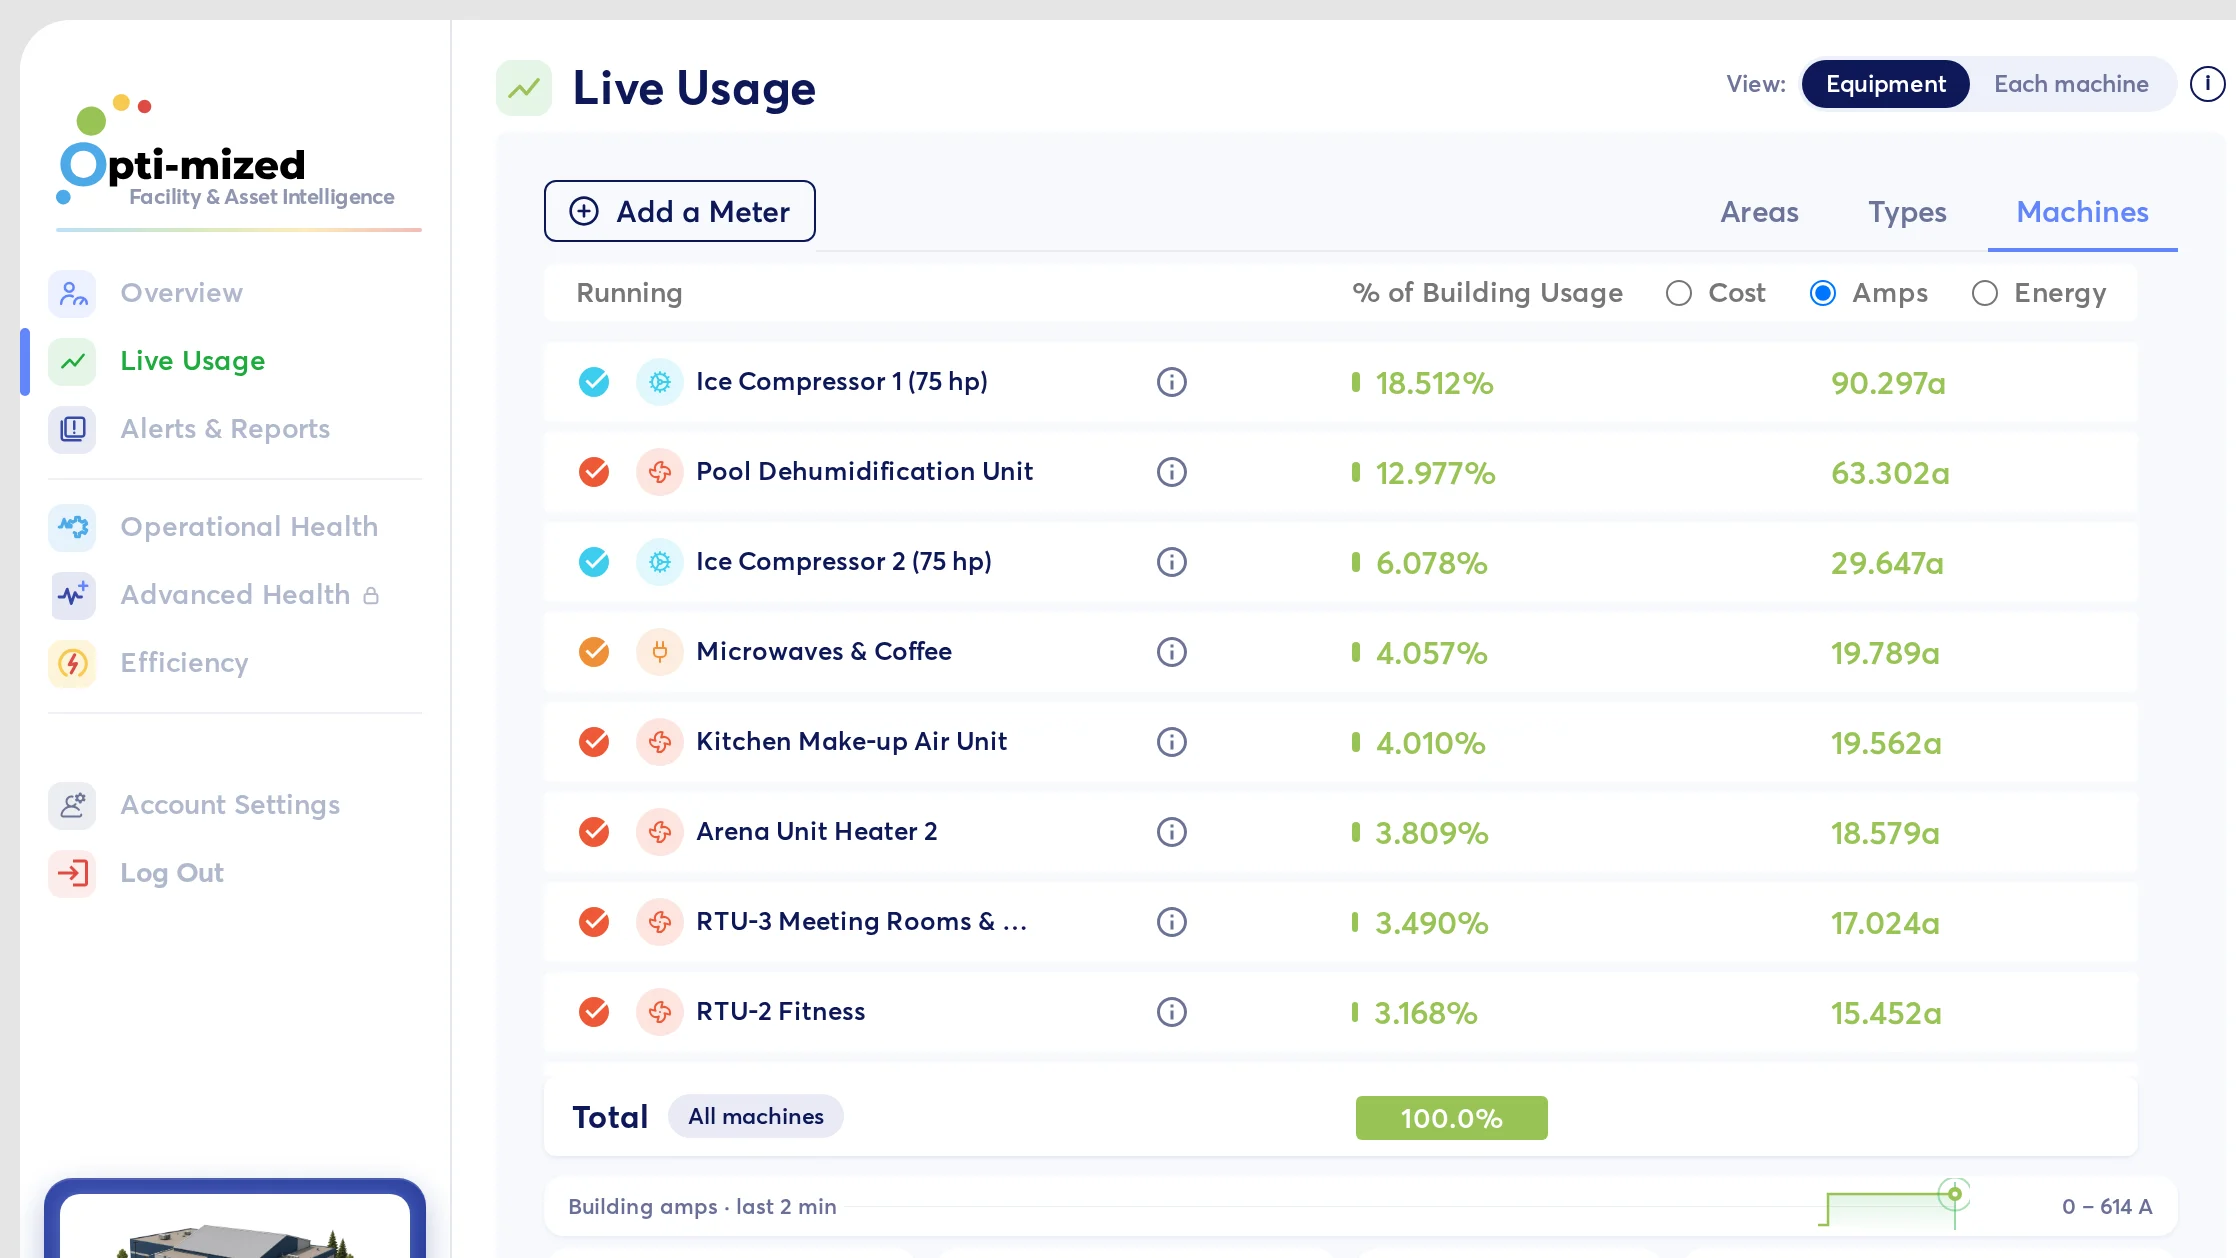Click the building amps sparkline marker
Image resolution: width=2236 pixels, height=1258 pixels.
pyautogui.click(x=1953, y=1193)
